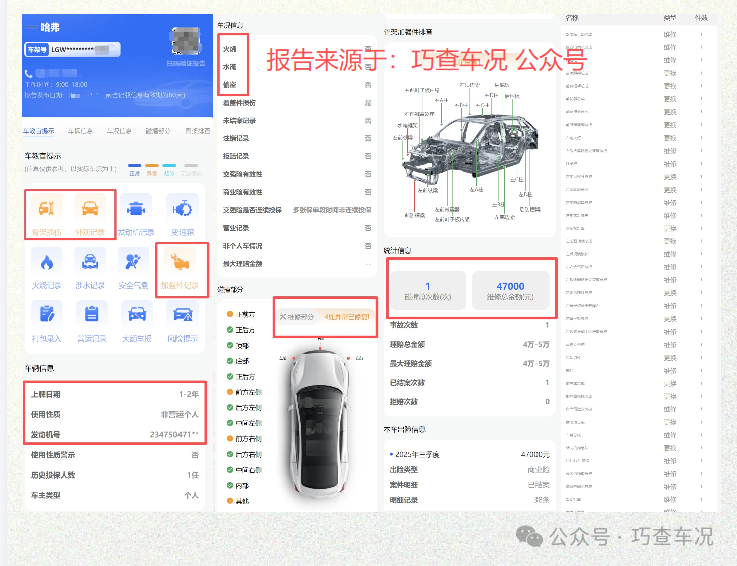Viewport: 737px width, 566px height.
Task: Click the 营业记录 row
Action: [297, 228]
